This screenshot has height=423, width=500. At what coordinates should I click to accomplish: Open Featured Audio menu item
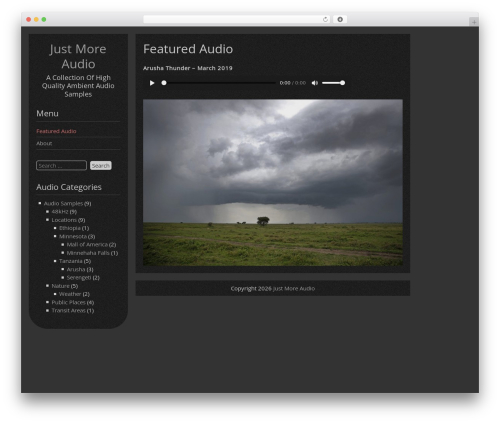[x=56, y=131]
